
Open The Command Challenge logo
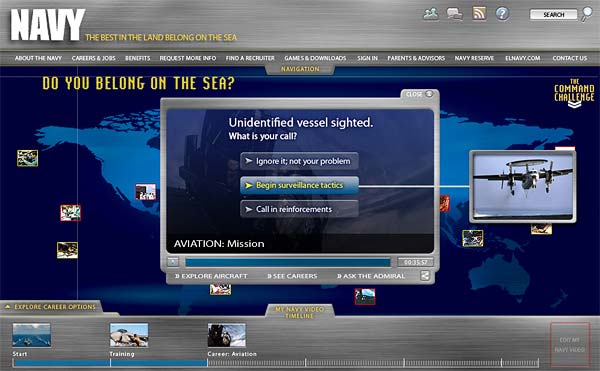[574, 93]
